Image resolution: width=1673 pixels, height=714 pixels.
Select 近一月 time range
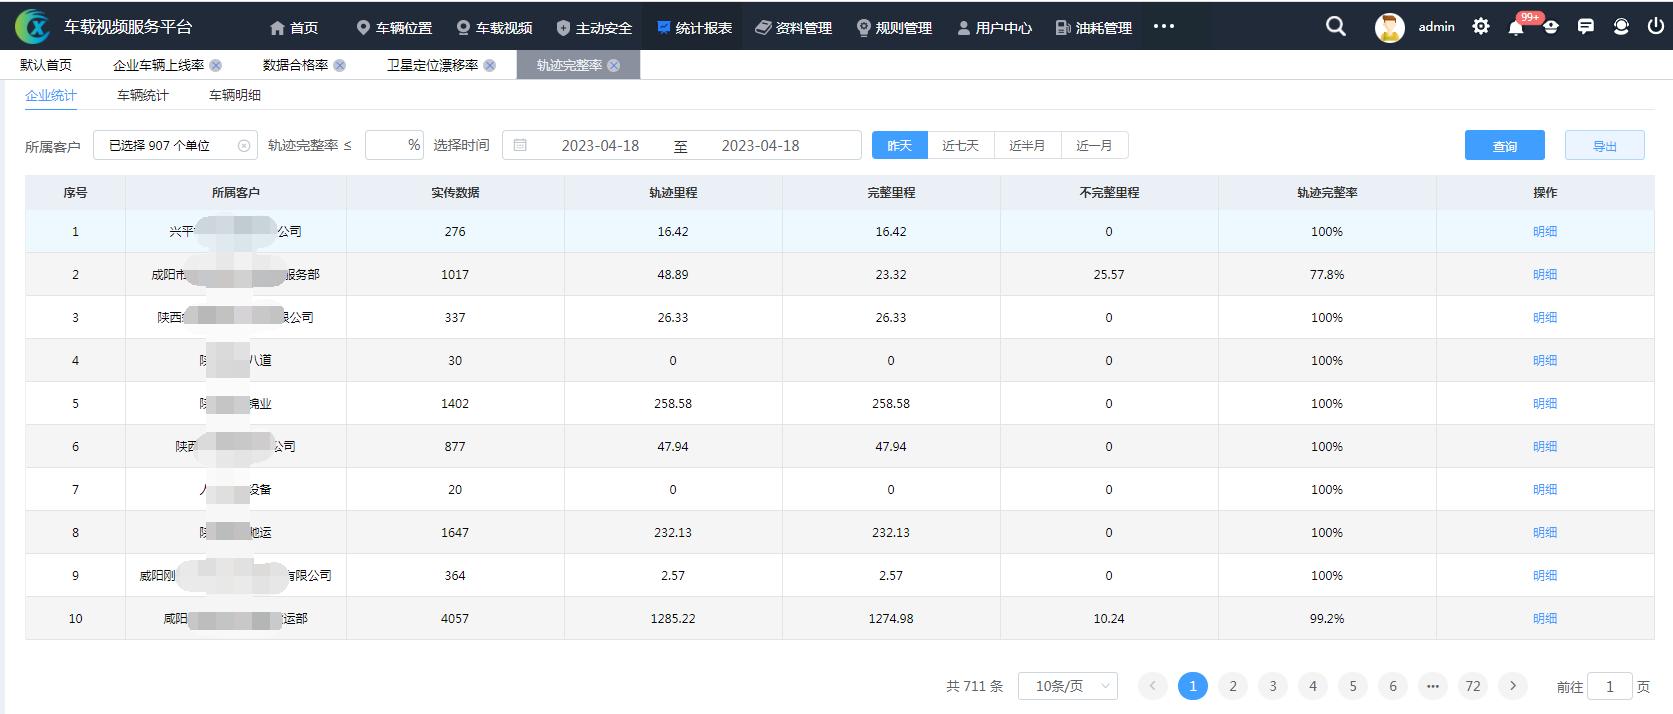pyautogui.click(x=1094, y=145)
